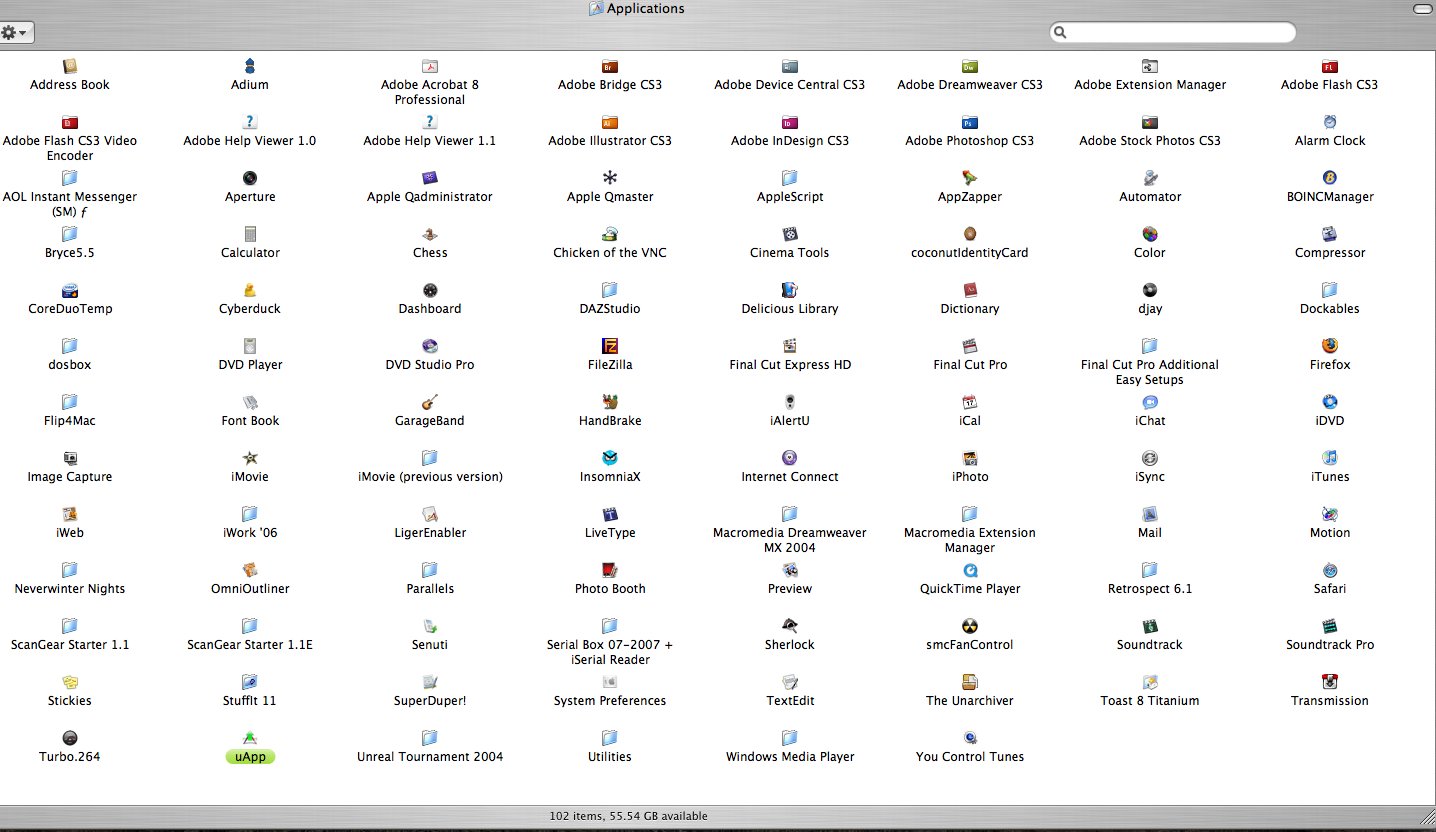Select the Apple Qmaster icon
This screenshot has height=832, width=1436.
(x=610, y=178)
